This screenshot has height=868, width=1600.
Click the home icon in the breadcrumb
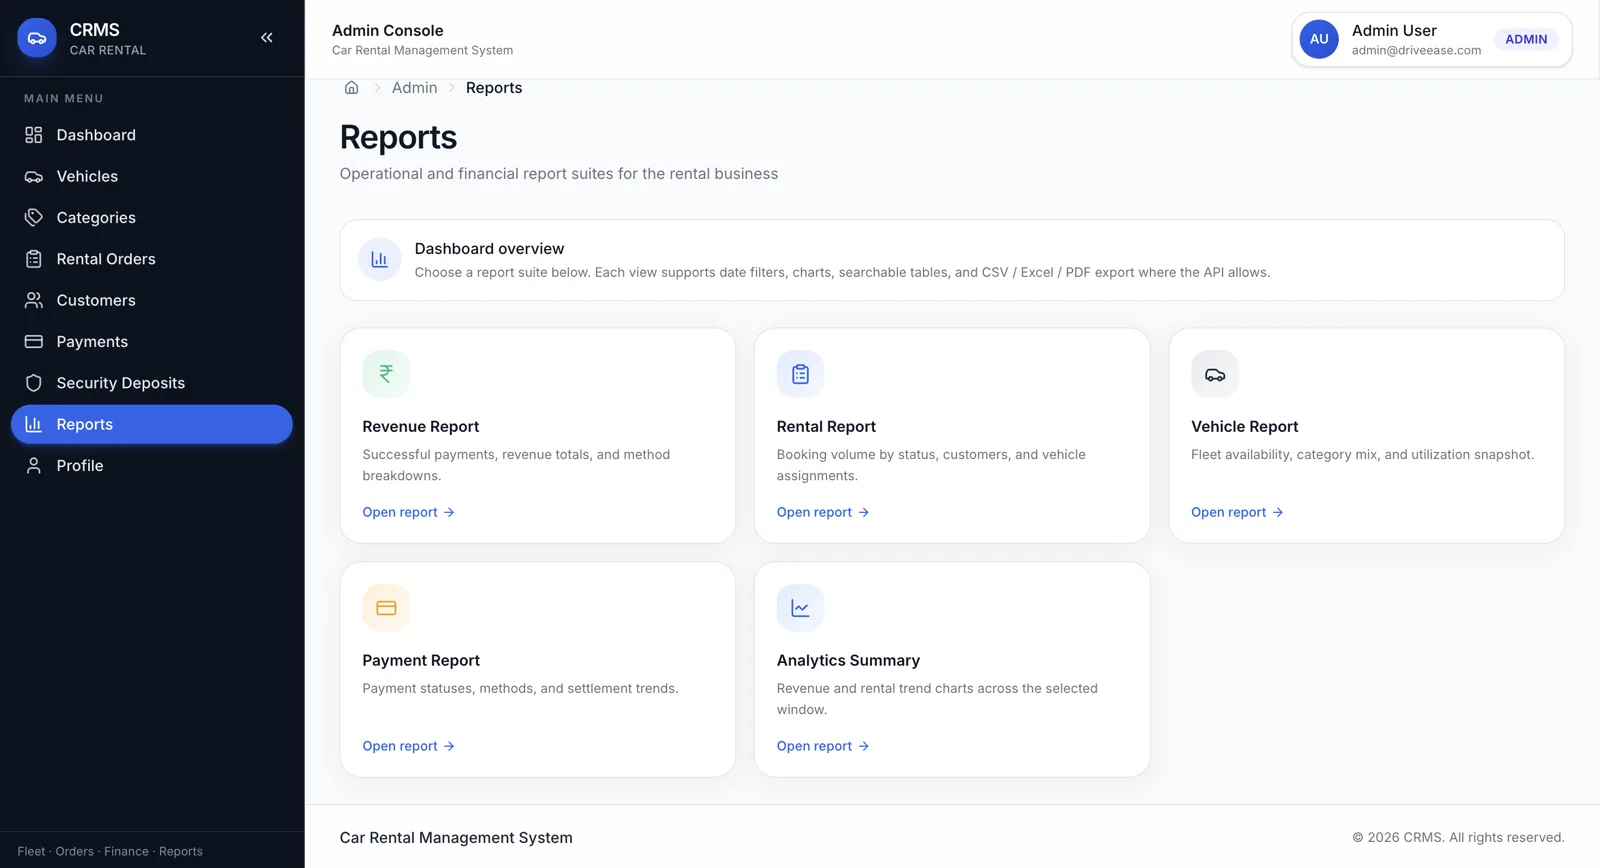pyautogui.click(x=352, y=88)
